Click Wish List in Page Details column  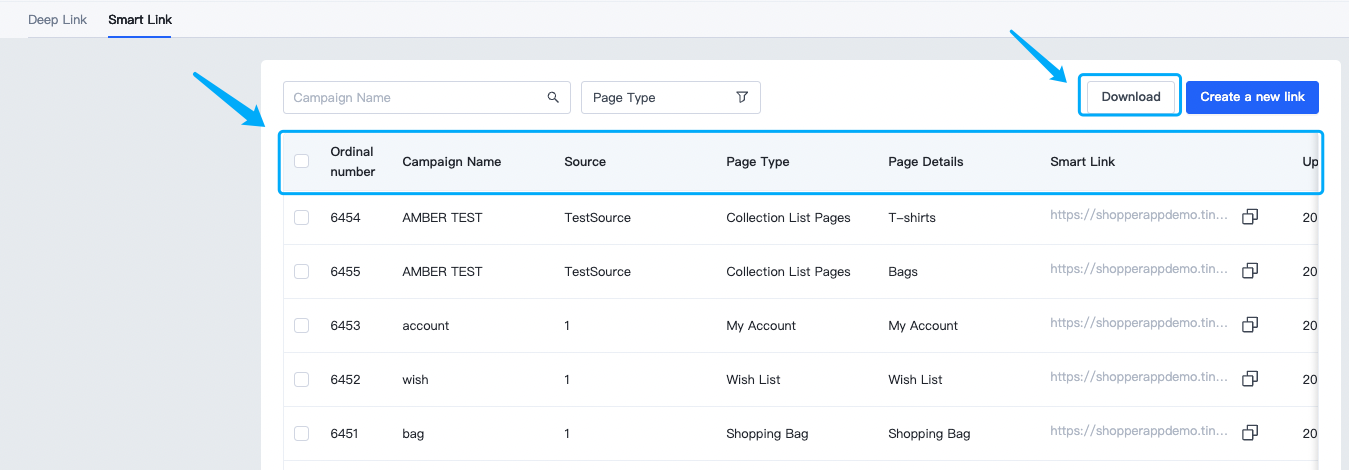(915, 379)
